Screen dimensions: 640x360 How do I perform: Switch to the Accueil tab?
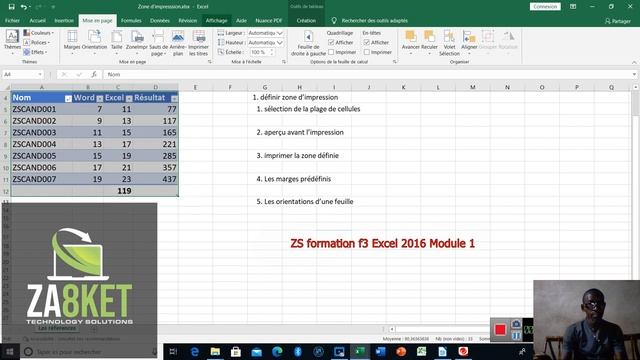click(x=38, y=20)
